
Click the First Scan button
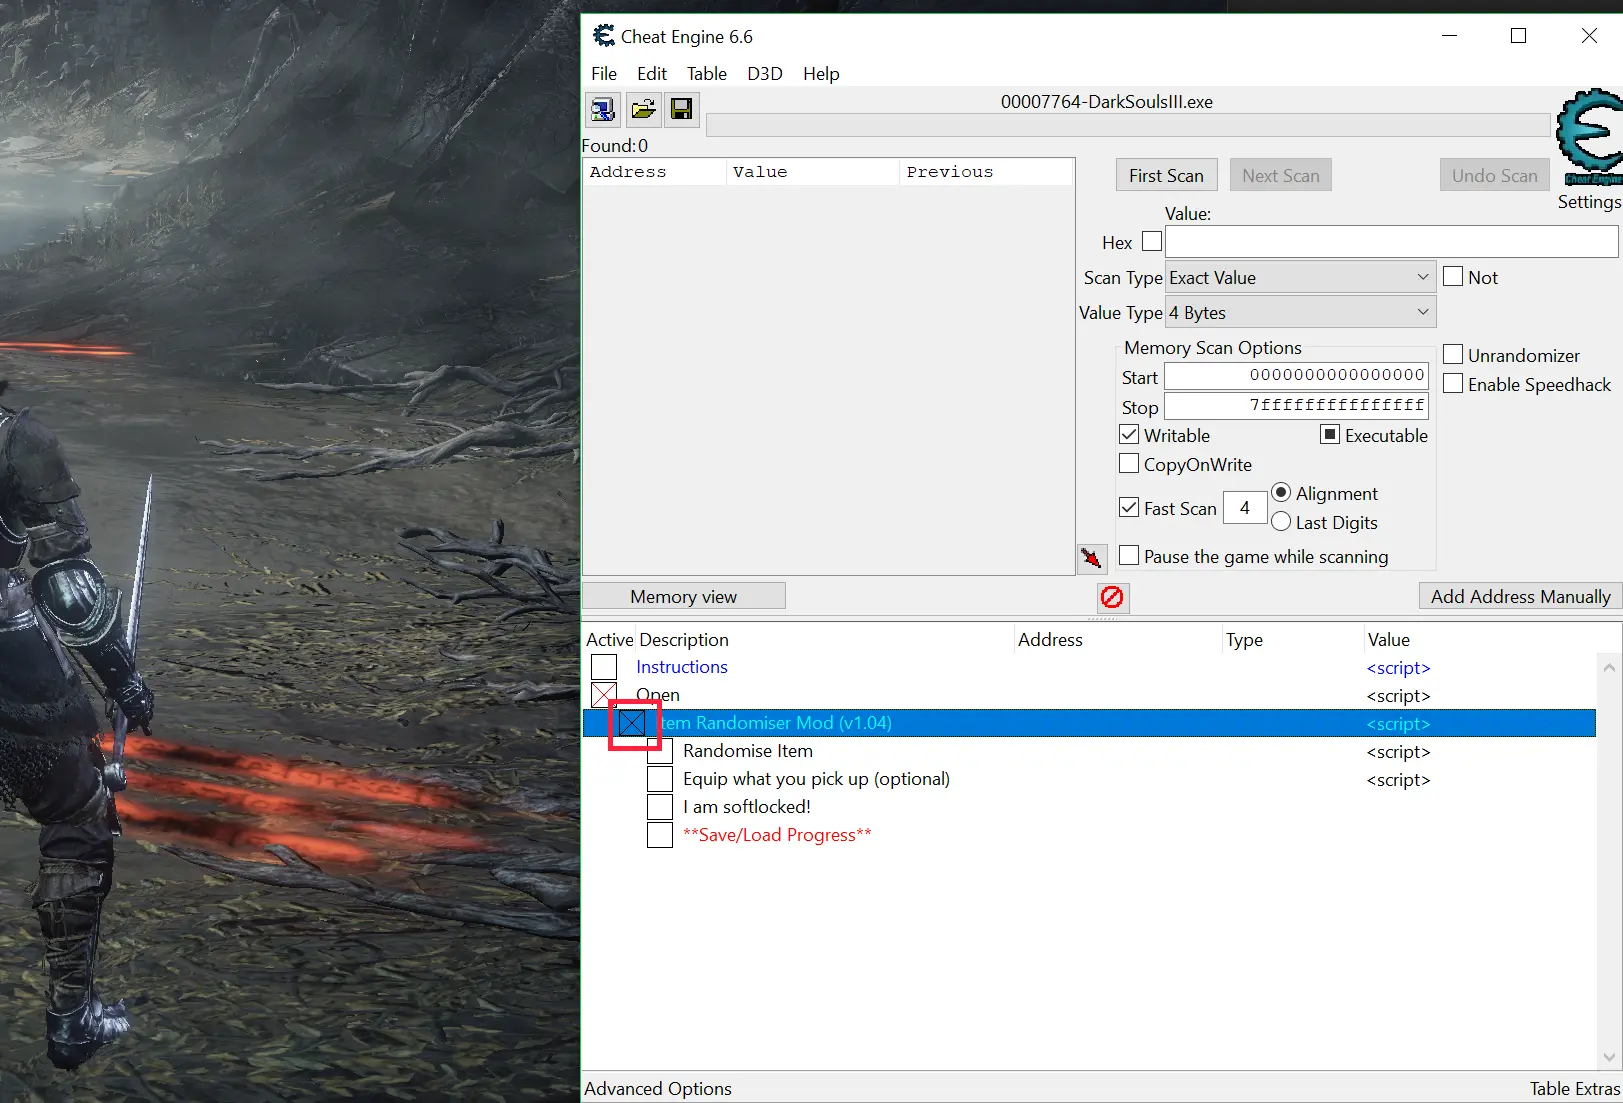[1167, 175]
